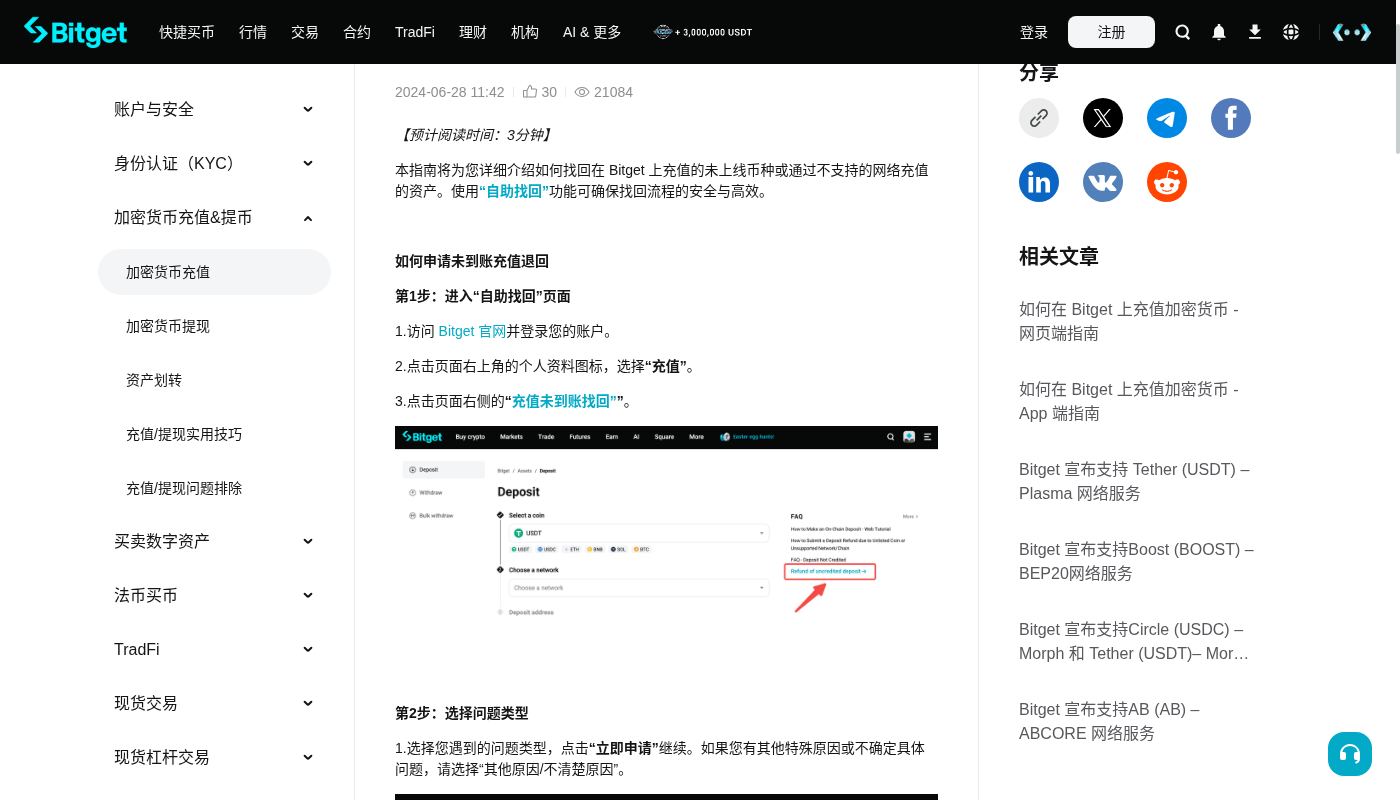Open the download app icon
Viewport: 1400px width, 800px height.
click(x=1255, y=32)
